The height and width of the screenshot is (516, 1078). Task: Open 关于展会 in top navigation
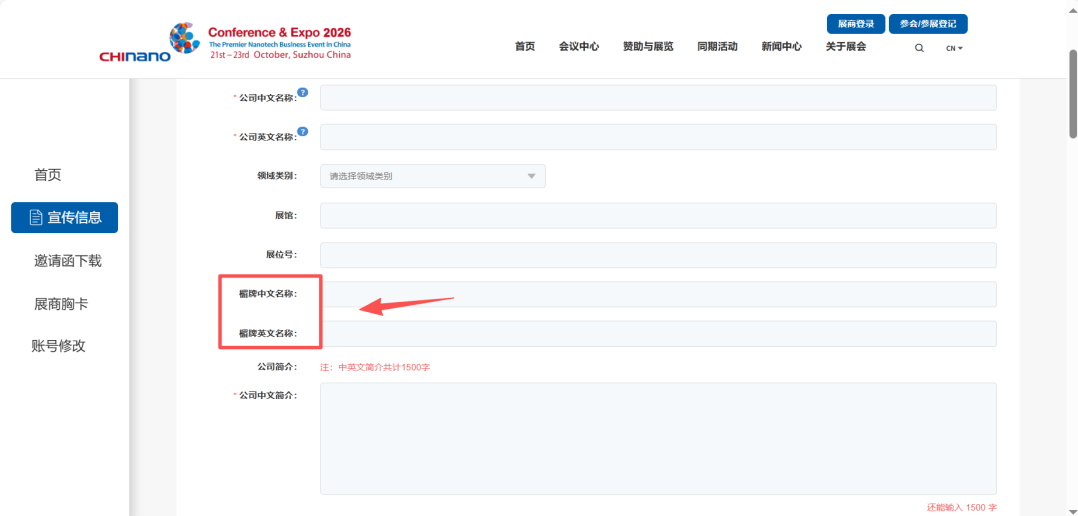(x=845, y=47)
